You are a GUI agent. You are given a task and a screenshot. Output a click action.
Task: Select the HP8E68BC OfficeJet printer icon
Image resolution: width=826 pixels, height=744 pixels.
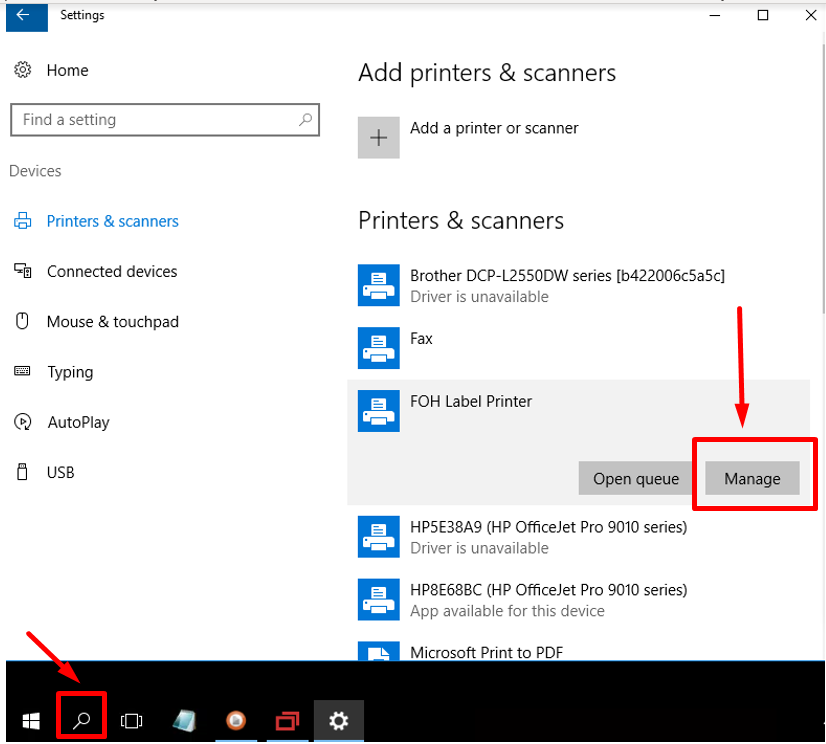379,600
